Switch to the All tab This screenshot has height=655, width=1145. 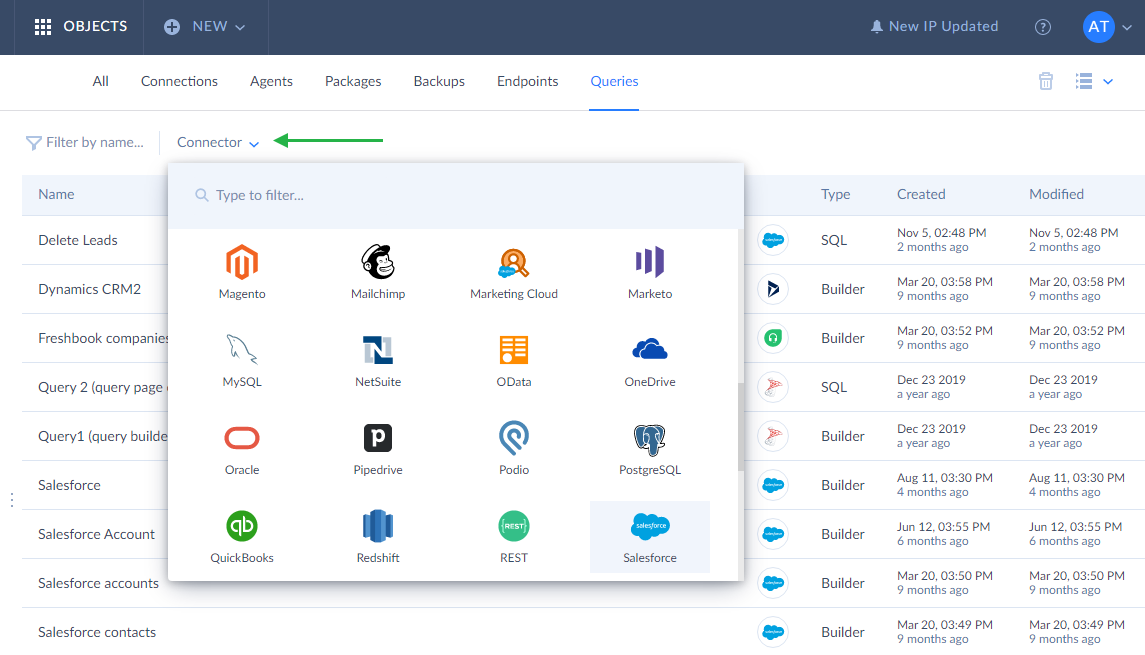[x=101, y=81]
